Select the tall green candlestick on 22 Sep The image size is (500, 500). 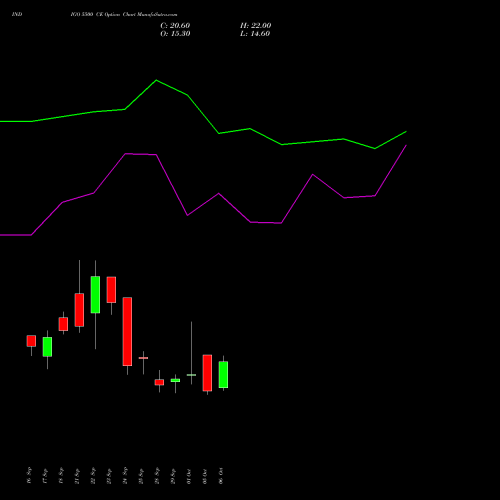click(x=95, y=295)
